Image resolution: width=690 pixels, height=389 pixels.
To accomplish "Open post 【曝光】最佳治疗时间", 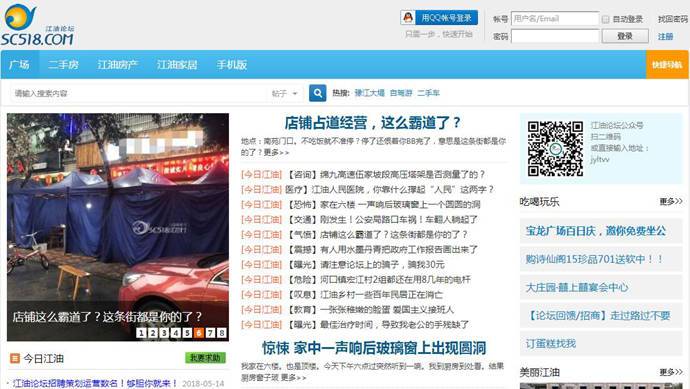I will pos(378,324).
